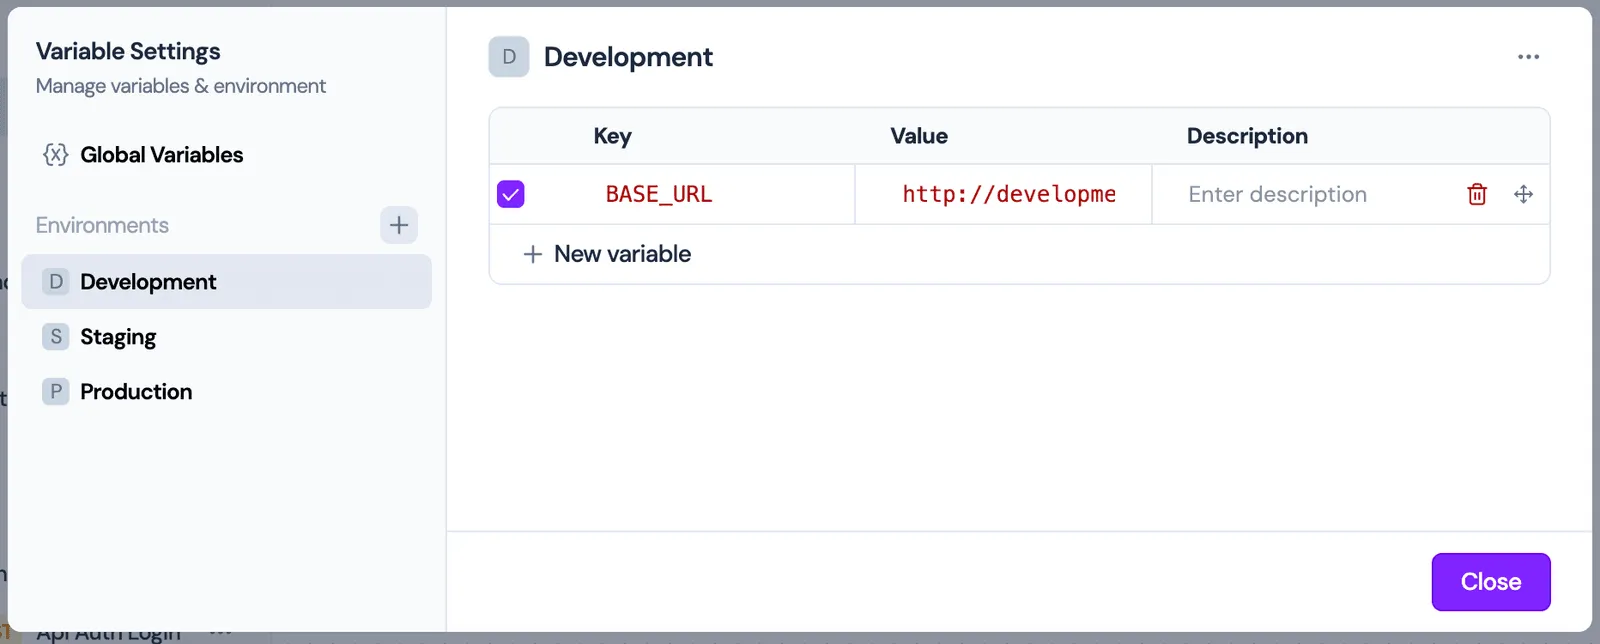Click the move handle on BASE_URL row
Image resolution: width=1600 pixels, height=644 pixels.
1523,194
